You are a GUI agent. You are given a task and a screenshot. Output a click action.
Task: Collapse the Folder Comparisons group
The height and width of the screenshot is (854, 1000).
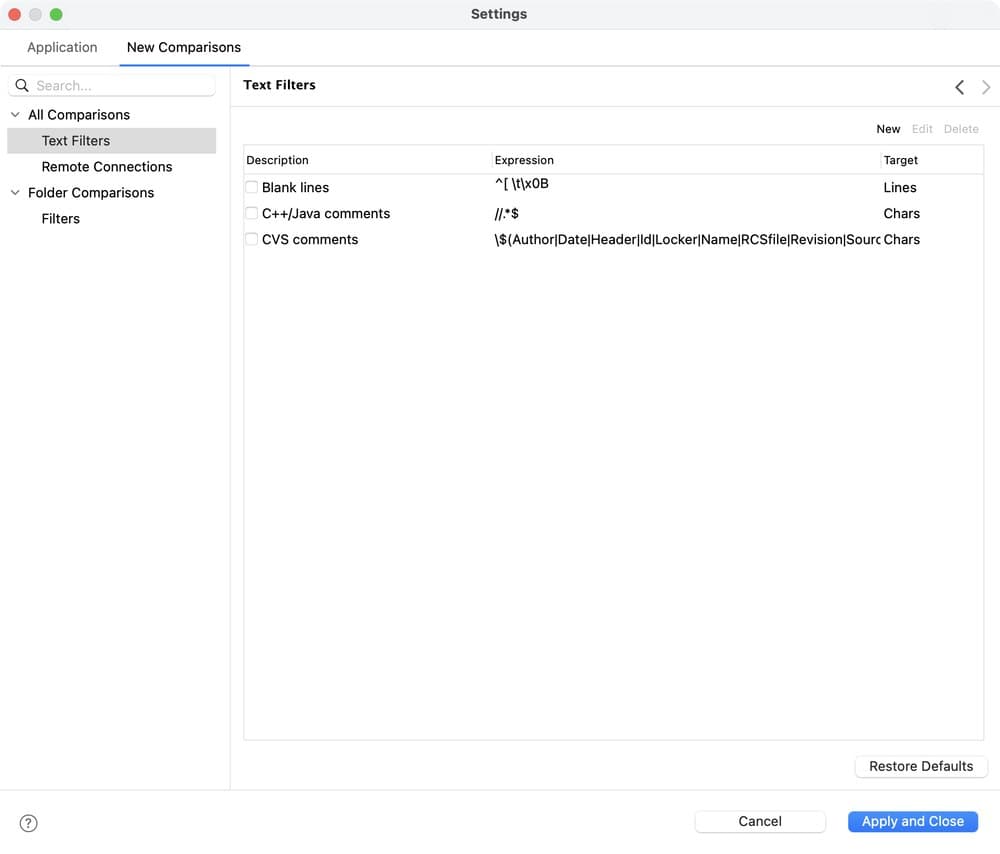[15, 193]
